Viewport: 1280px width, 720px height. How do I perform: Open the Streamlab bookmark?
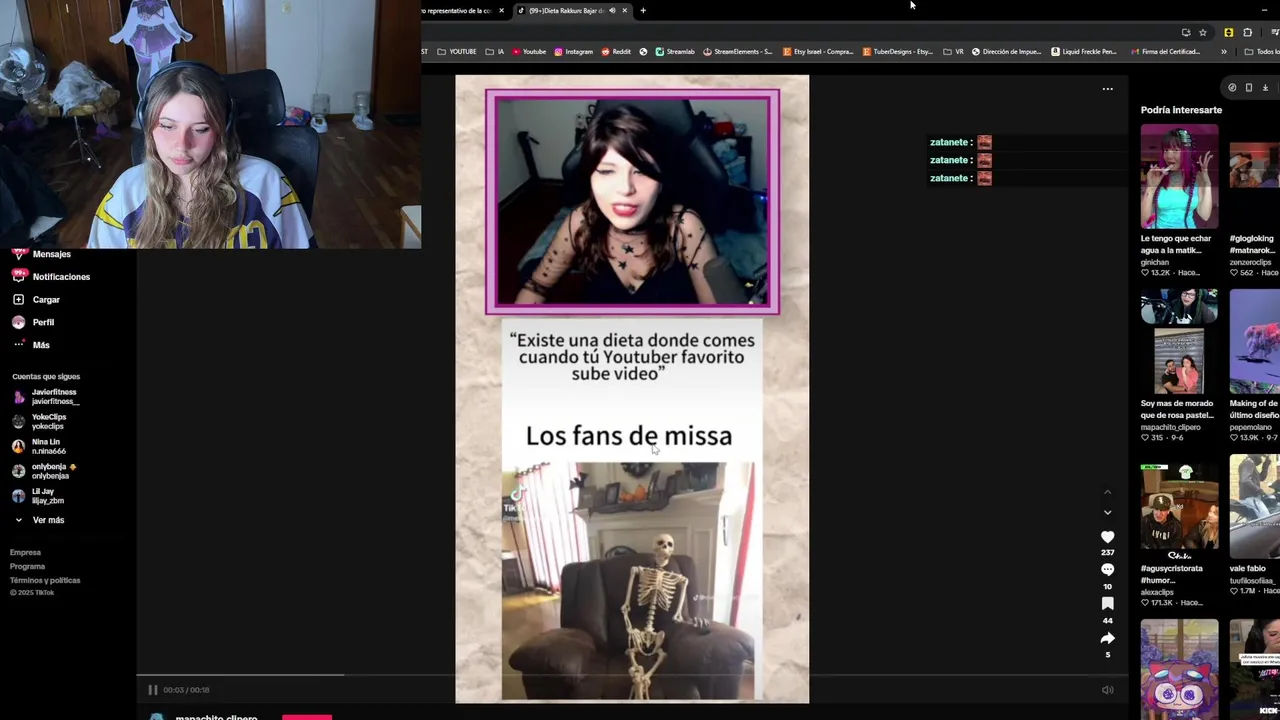675,51
